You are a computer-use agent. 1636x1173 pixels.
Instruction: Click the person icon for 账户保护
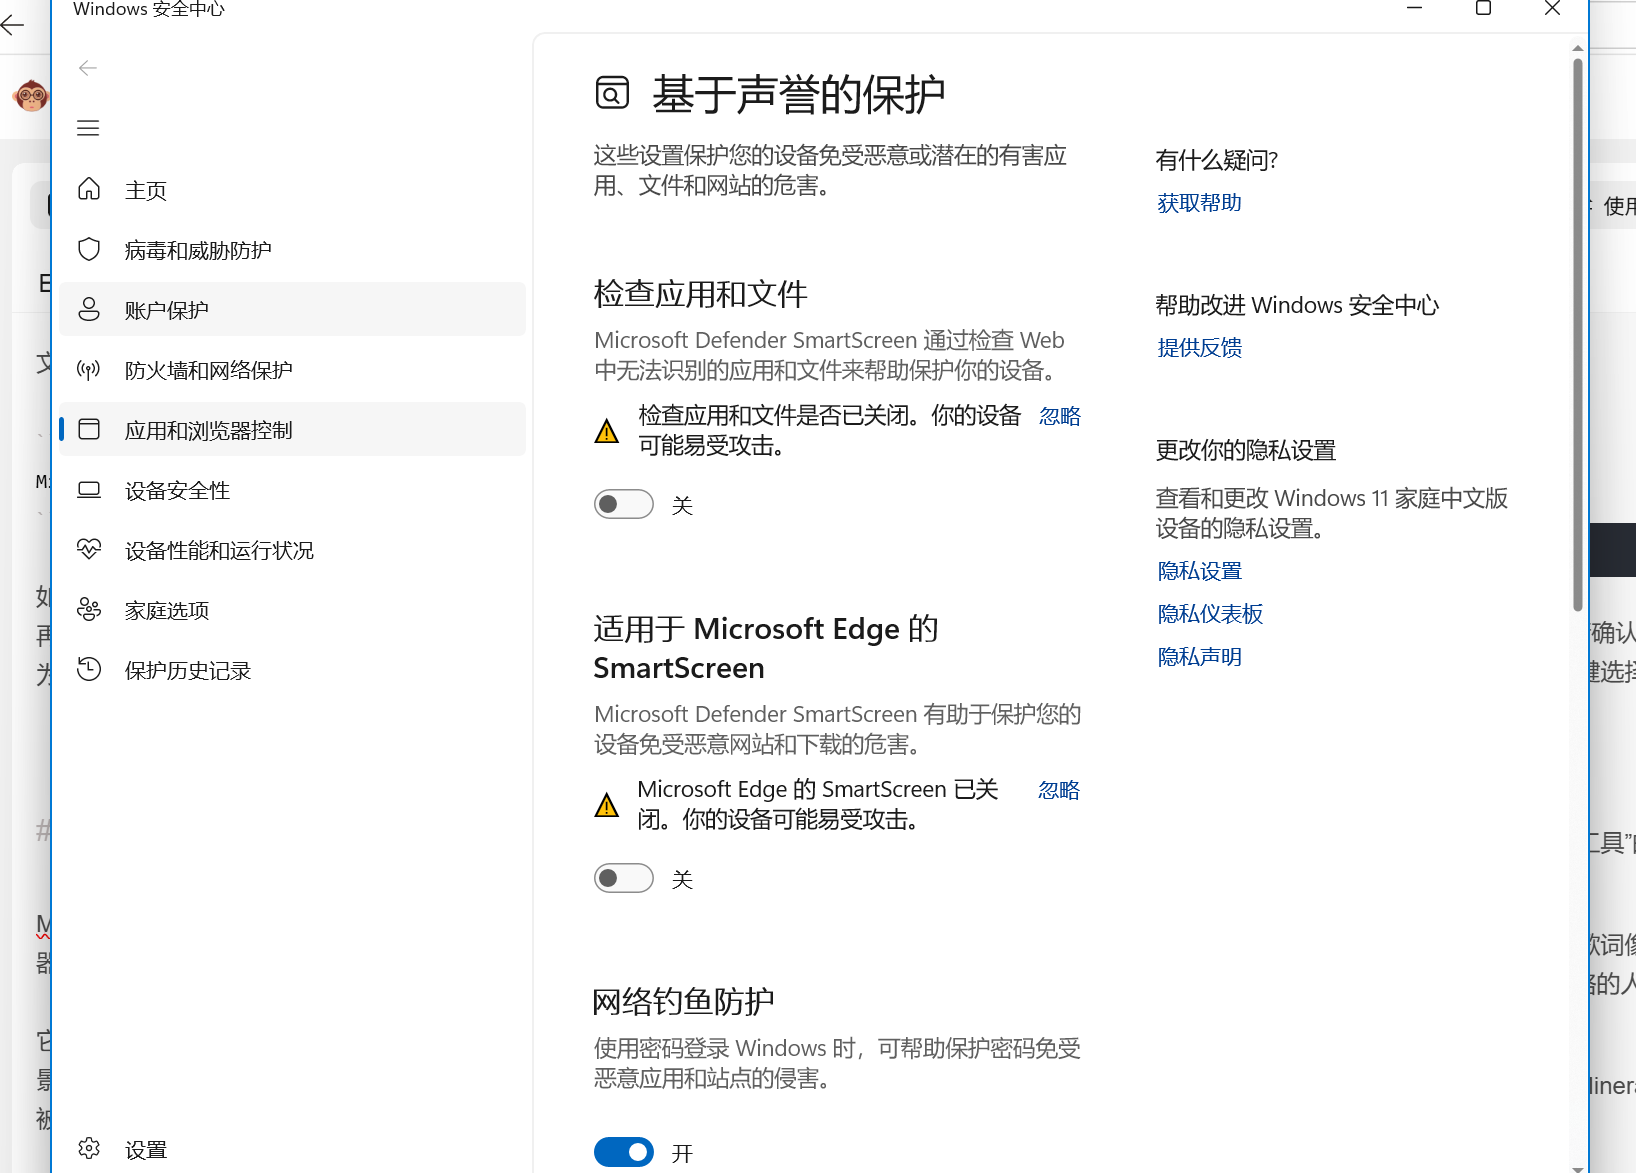coord(89,309)
